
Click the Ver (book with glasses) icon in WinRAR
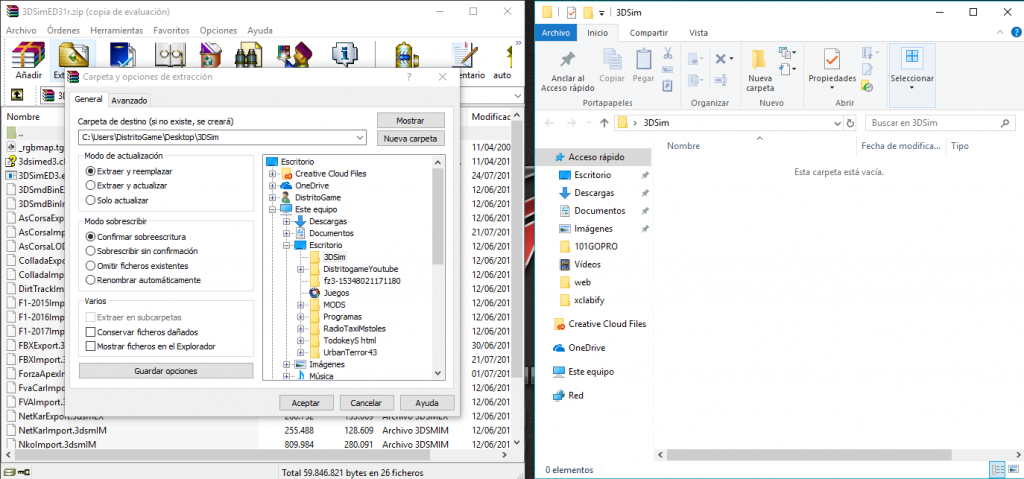pos(171,56)
